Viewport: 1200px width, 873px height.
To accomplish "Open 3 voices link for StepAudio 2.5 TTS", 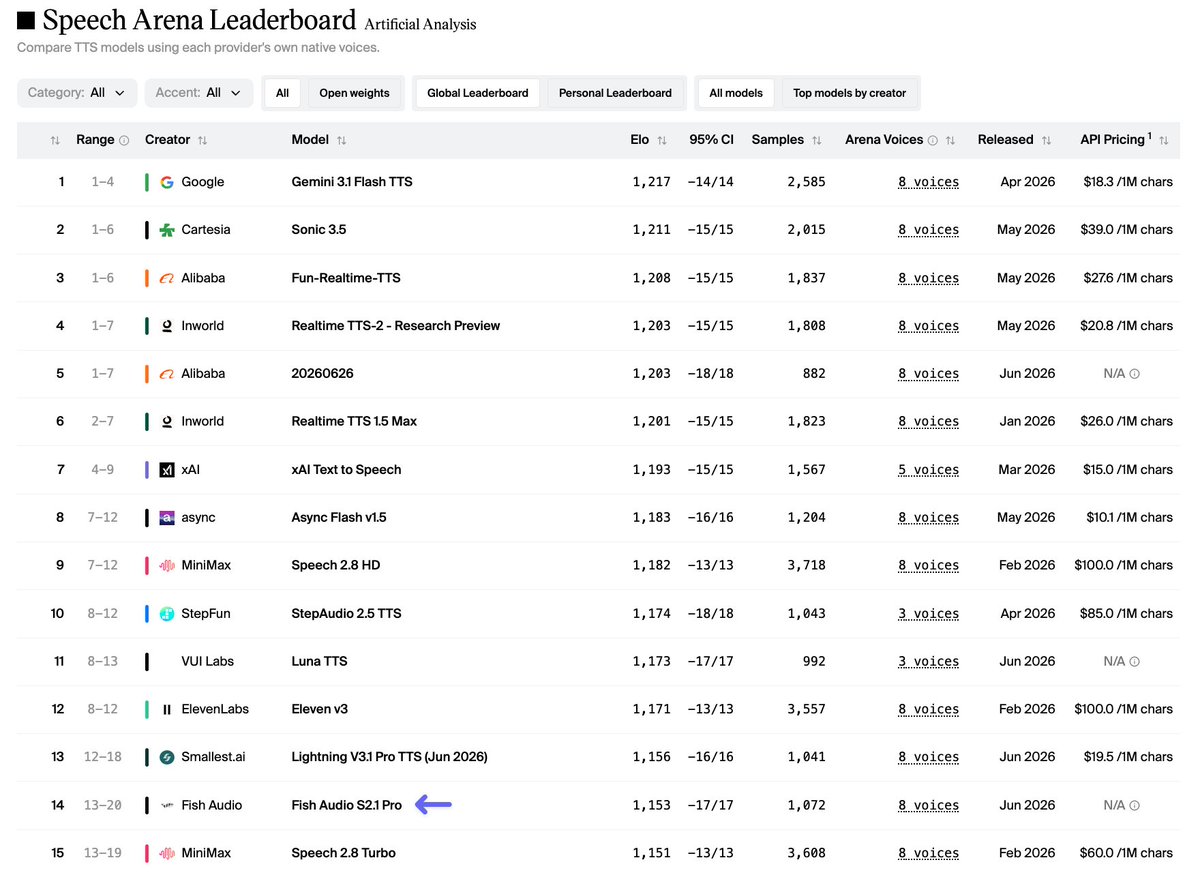I will click(x=928, y=614).
